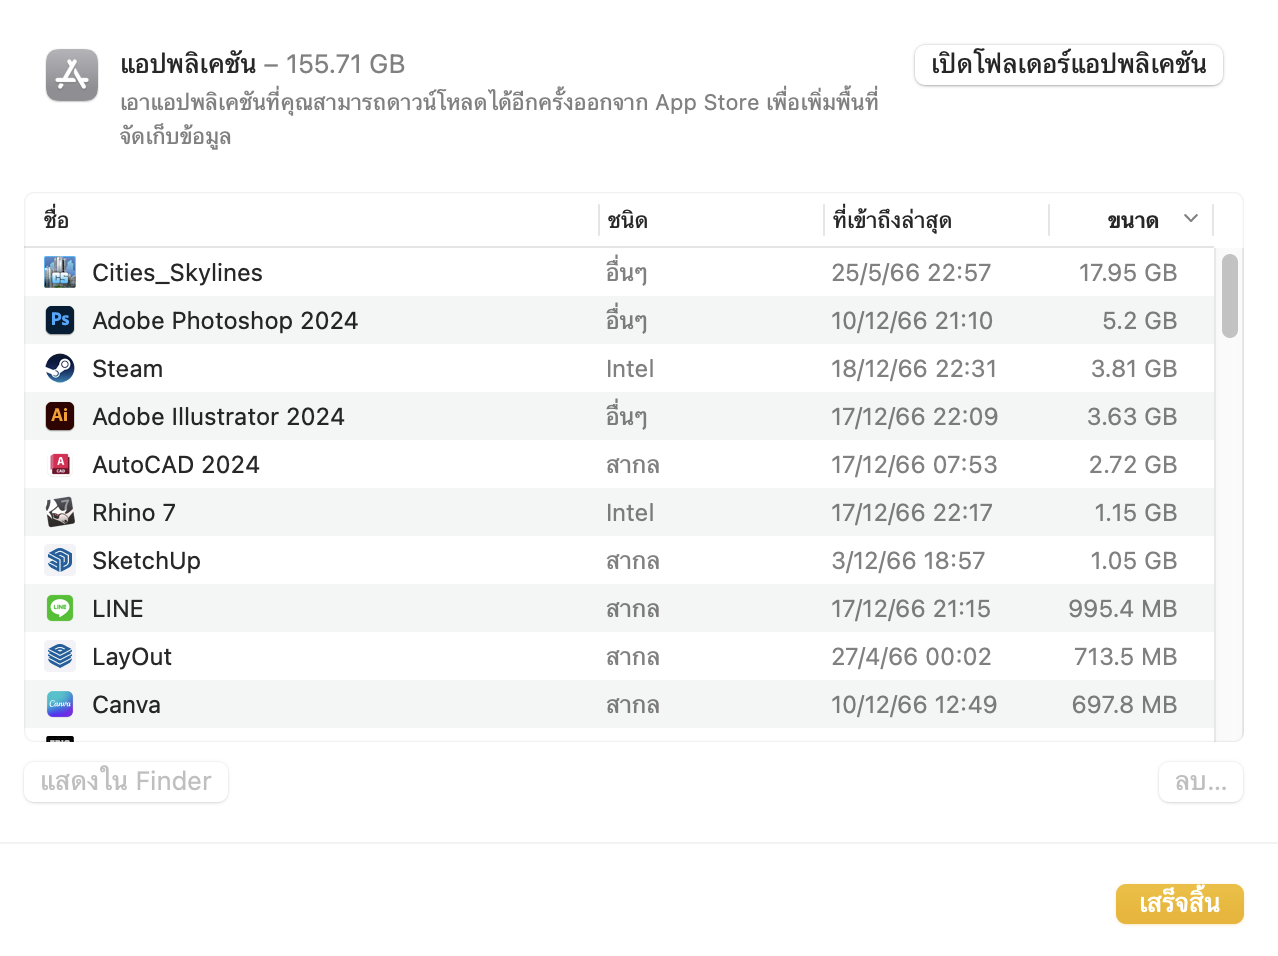Sort by ที่เข้าถึงล่าสุด column header
1278x956 pixels.
(x=892, y=220)
